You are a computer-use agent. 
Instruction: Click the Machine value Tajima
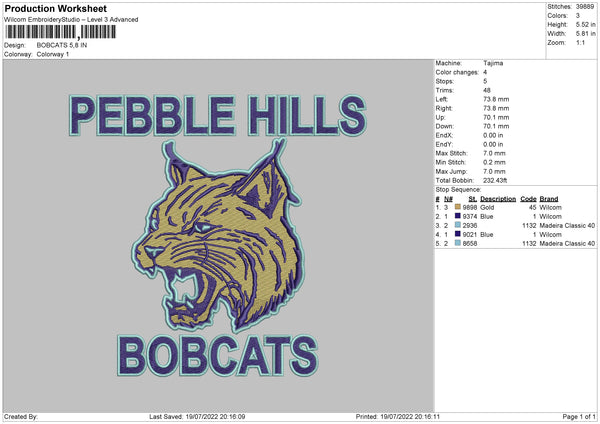point(493,63)
